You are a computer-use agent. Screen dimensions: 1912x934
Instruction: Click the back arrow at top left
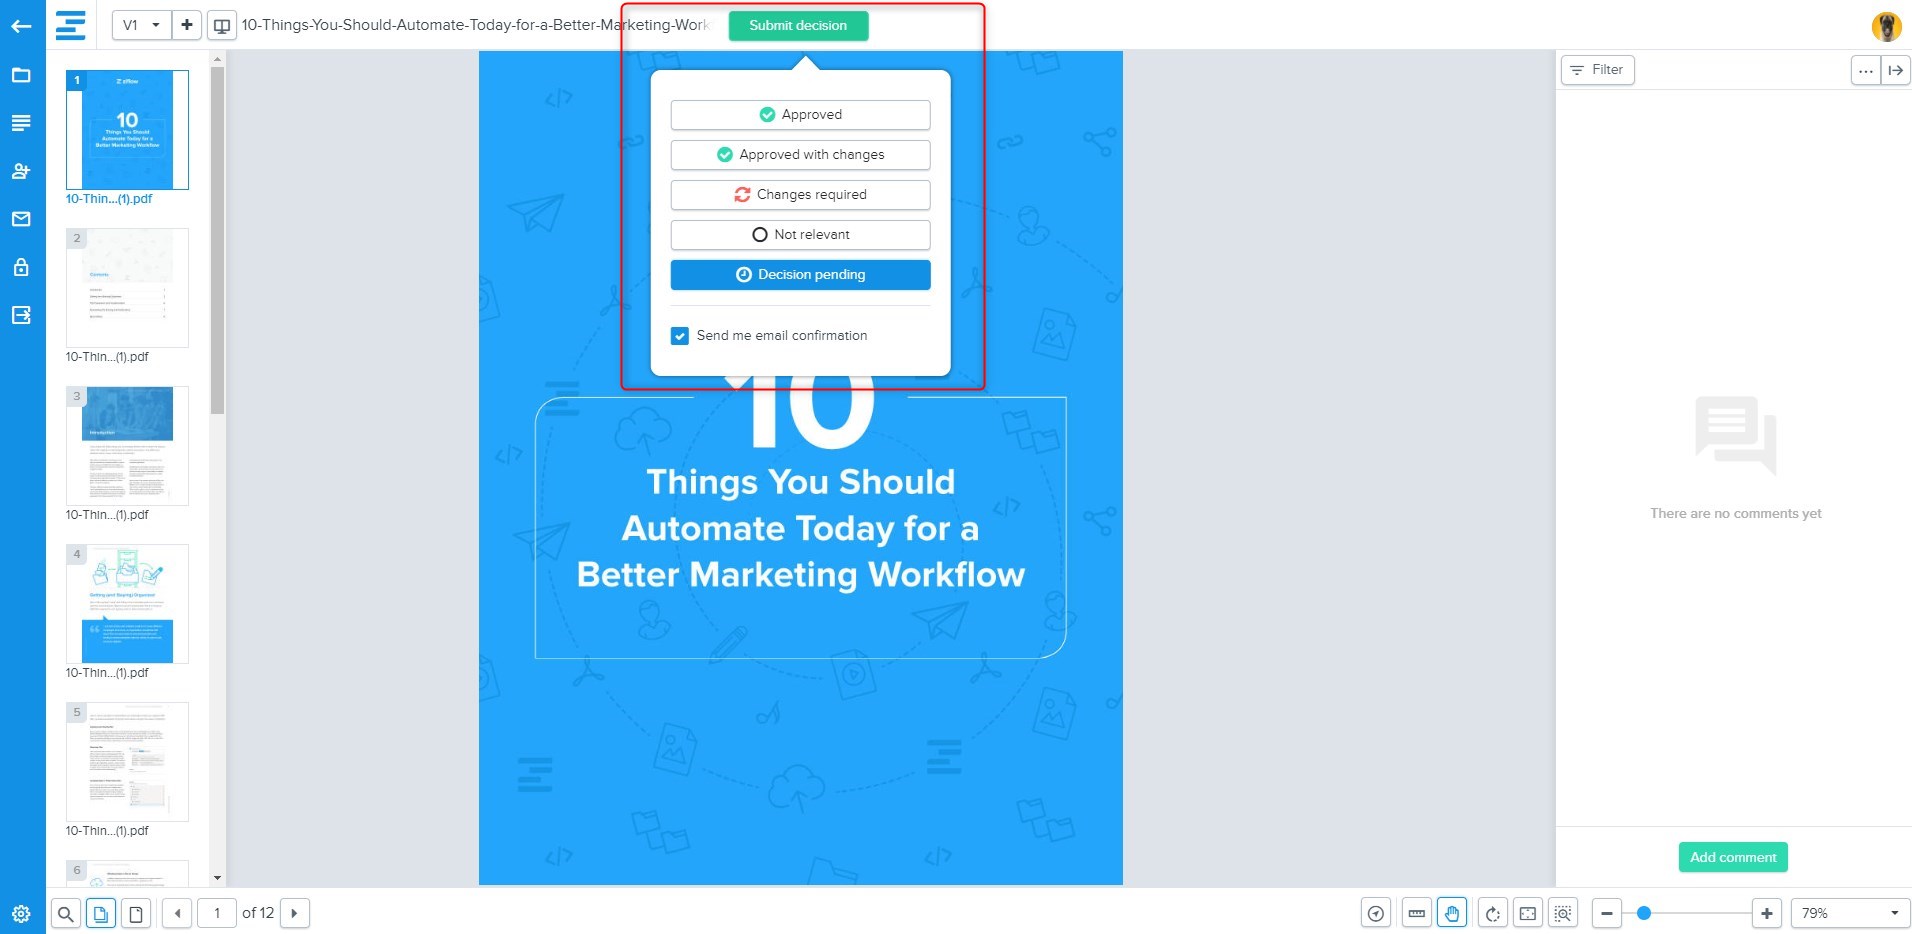[x=21, y=26]
